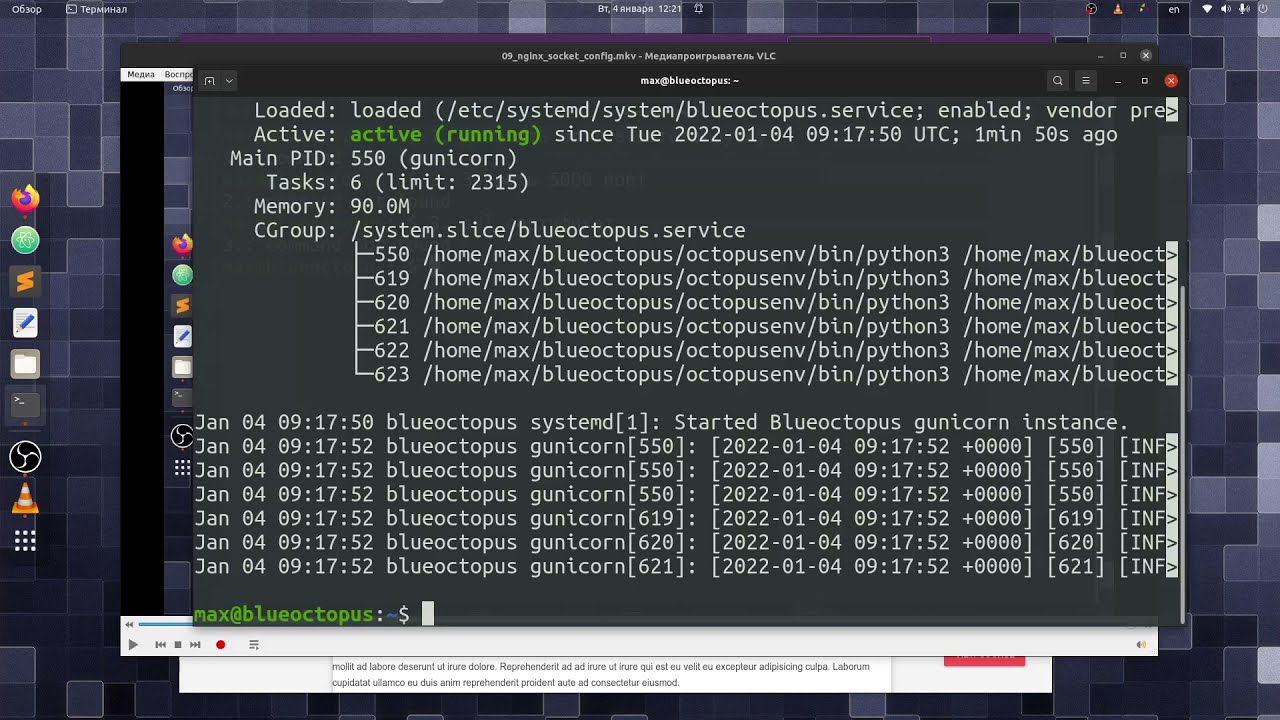Stop VLC playback
1280x720 pixels.
178,645
